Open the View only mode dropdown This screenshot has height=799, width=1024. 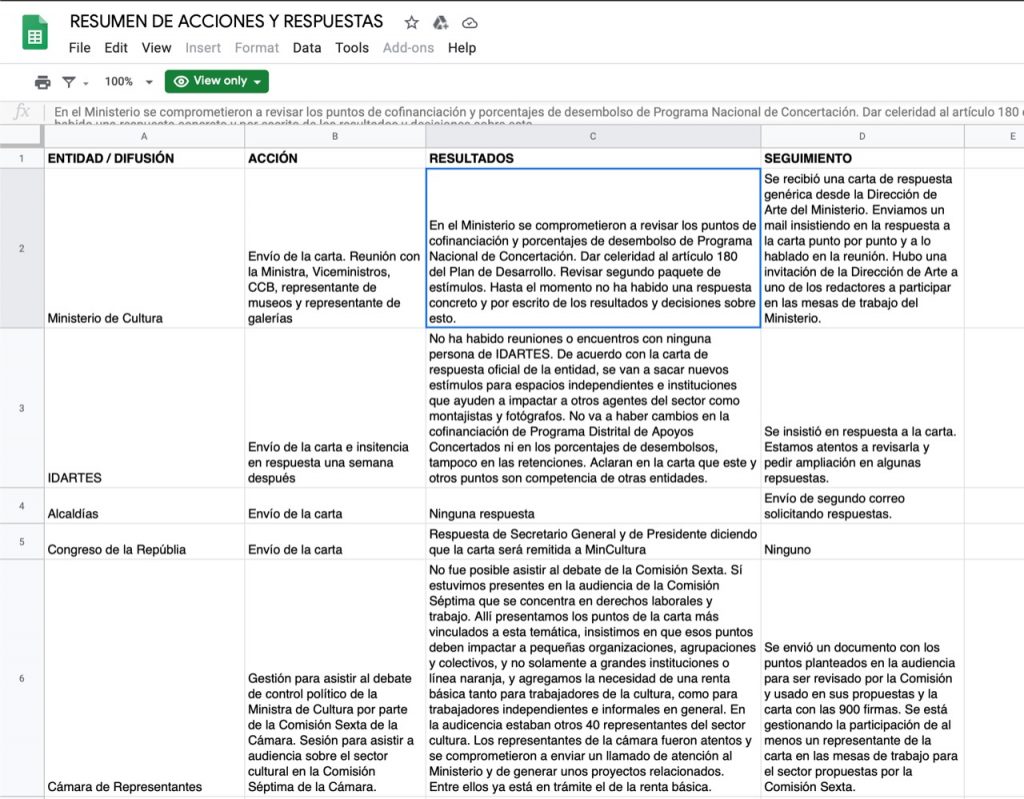[217, 81]
